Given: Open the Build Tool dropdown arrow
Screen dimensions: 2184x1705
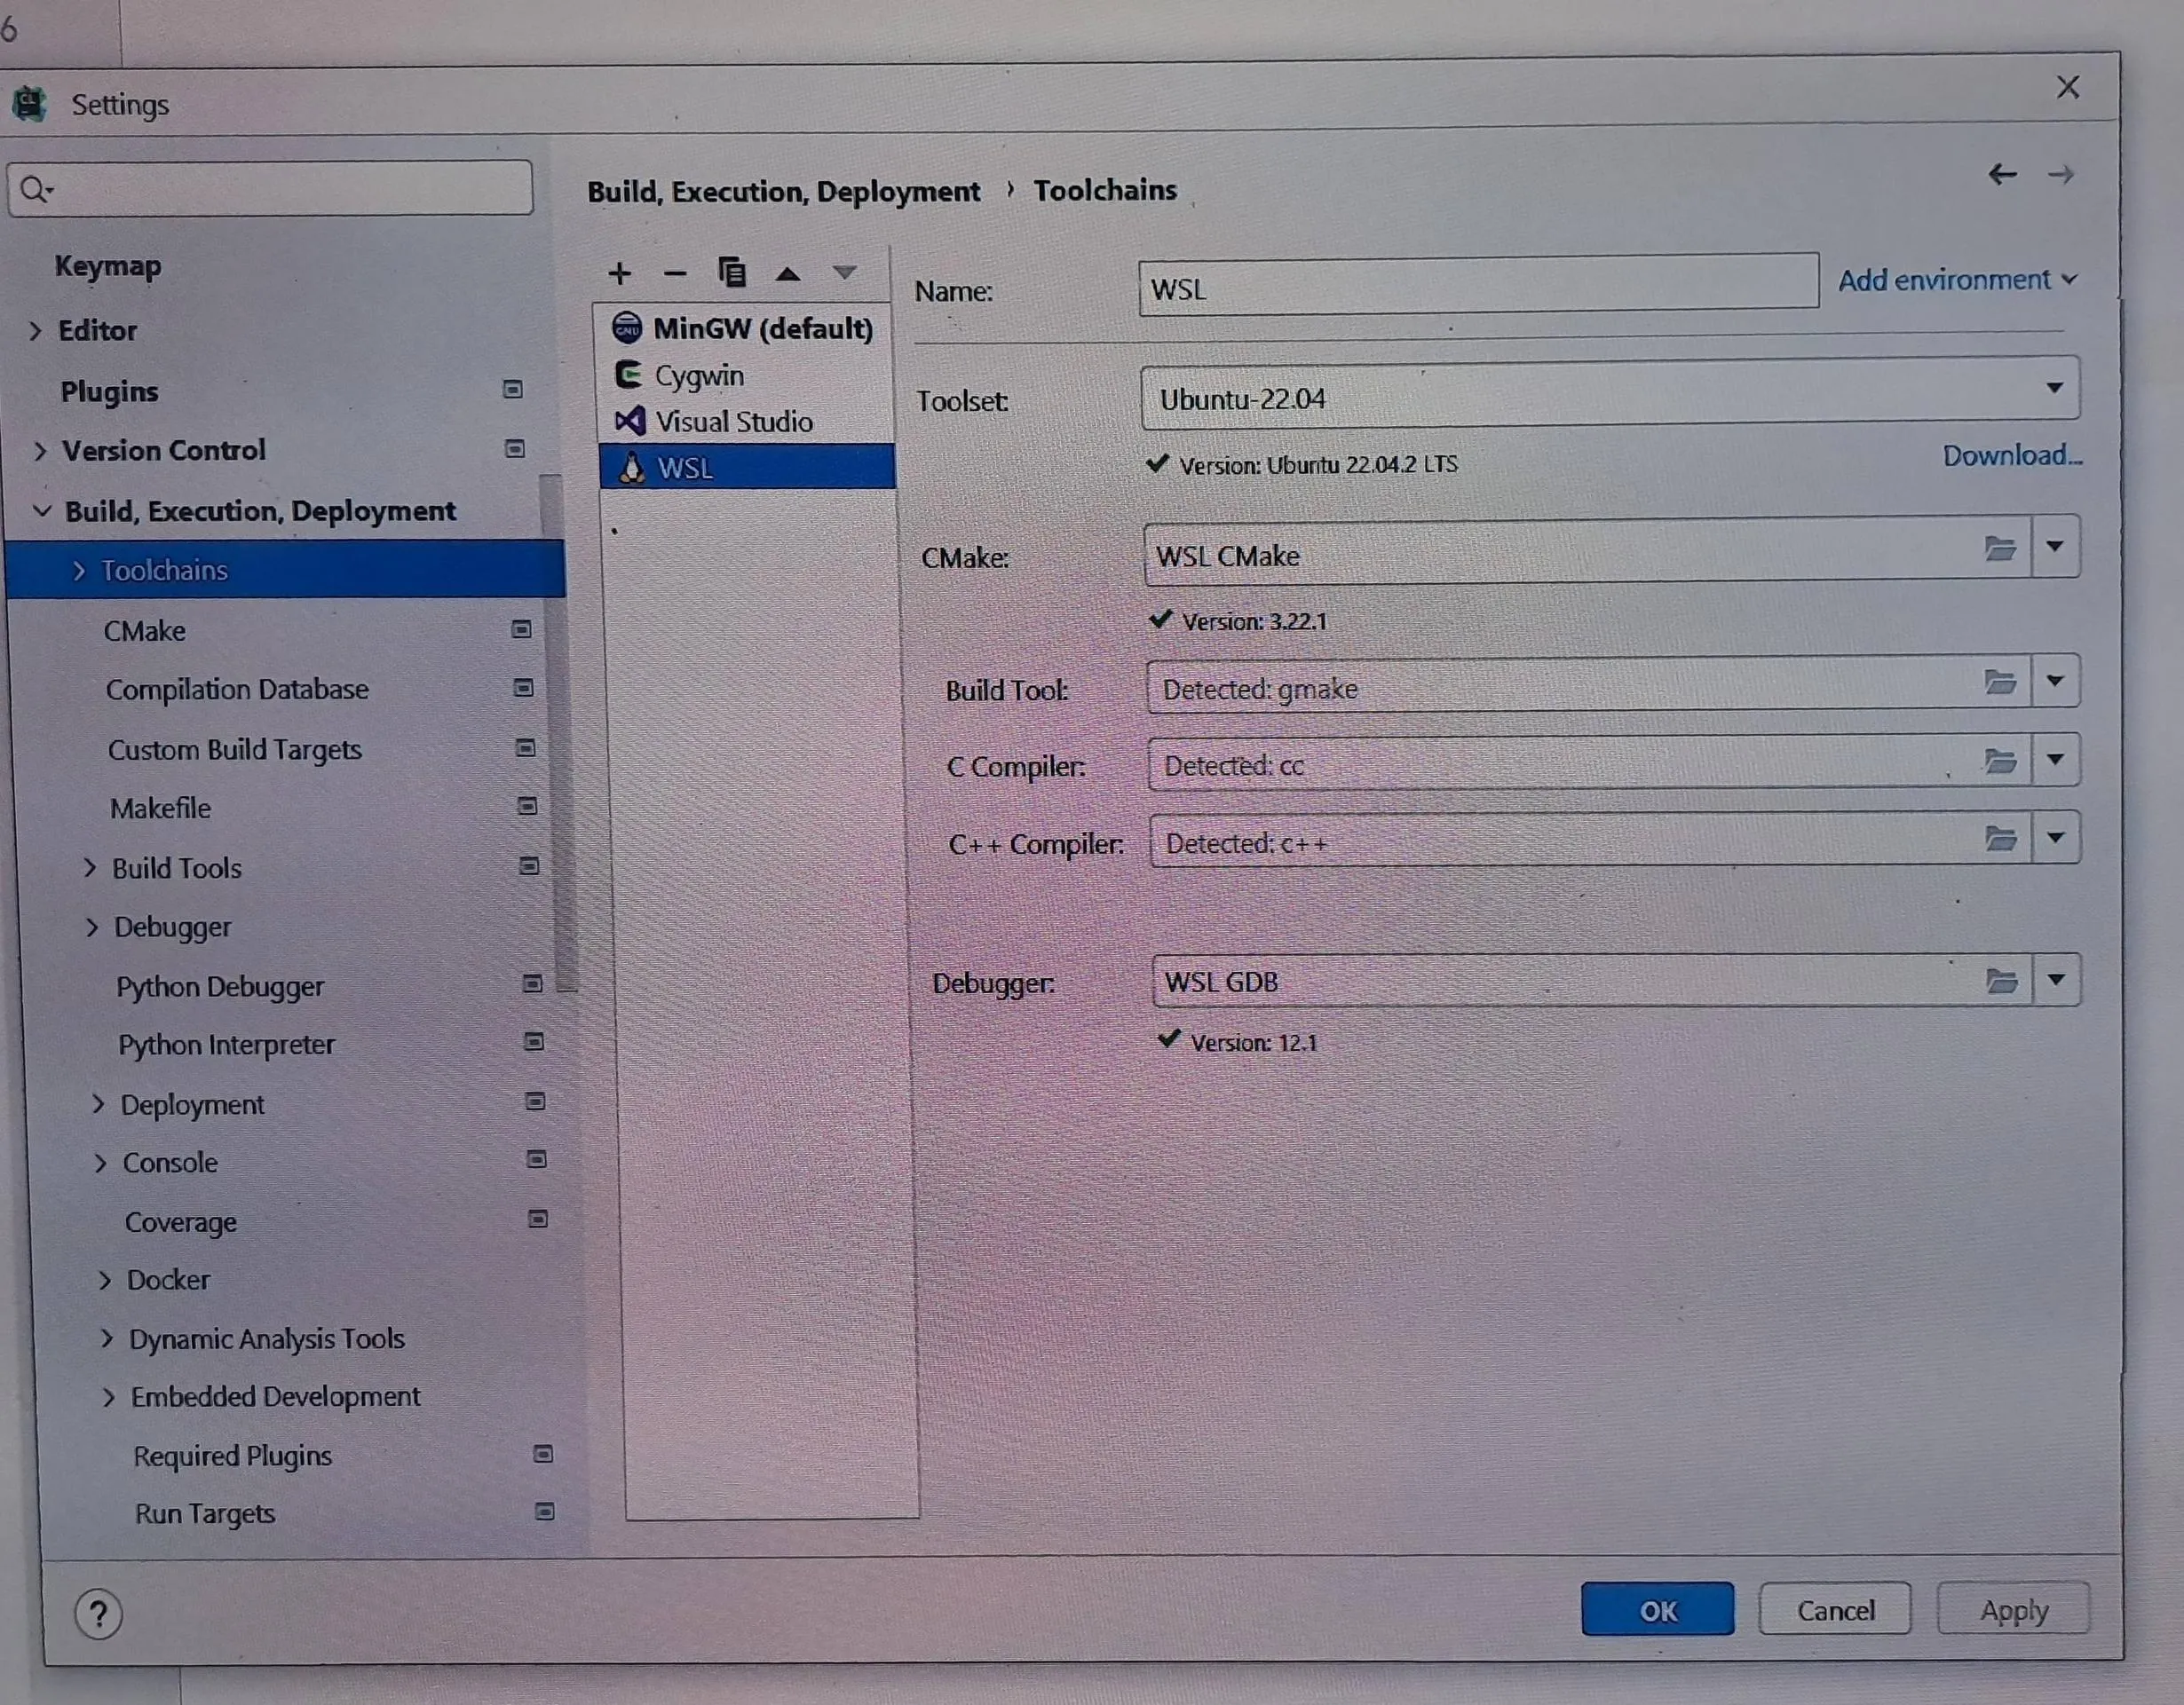Looking at the screenshot, I should coord(2055,682).
